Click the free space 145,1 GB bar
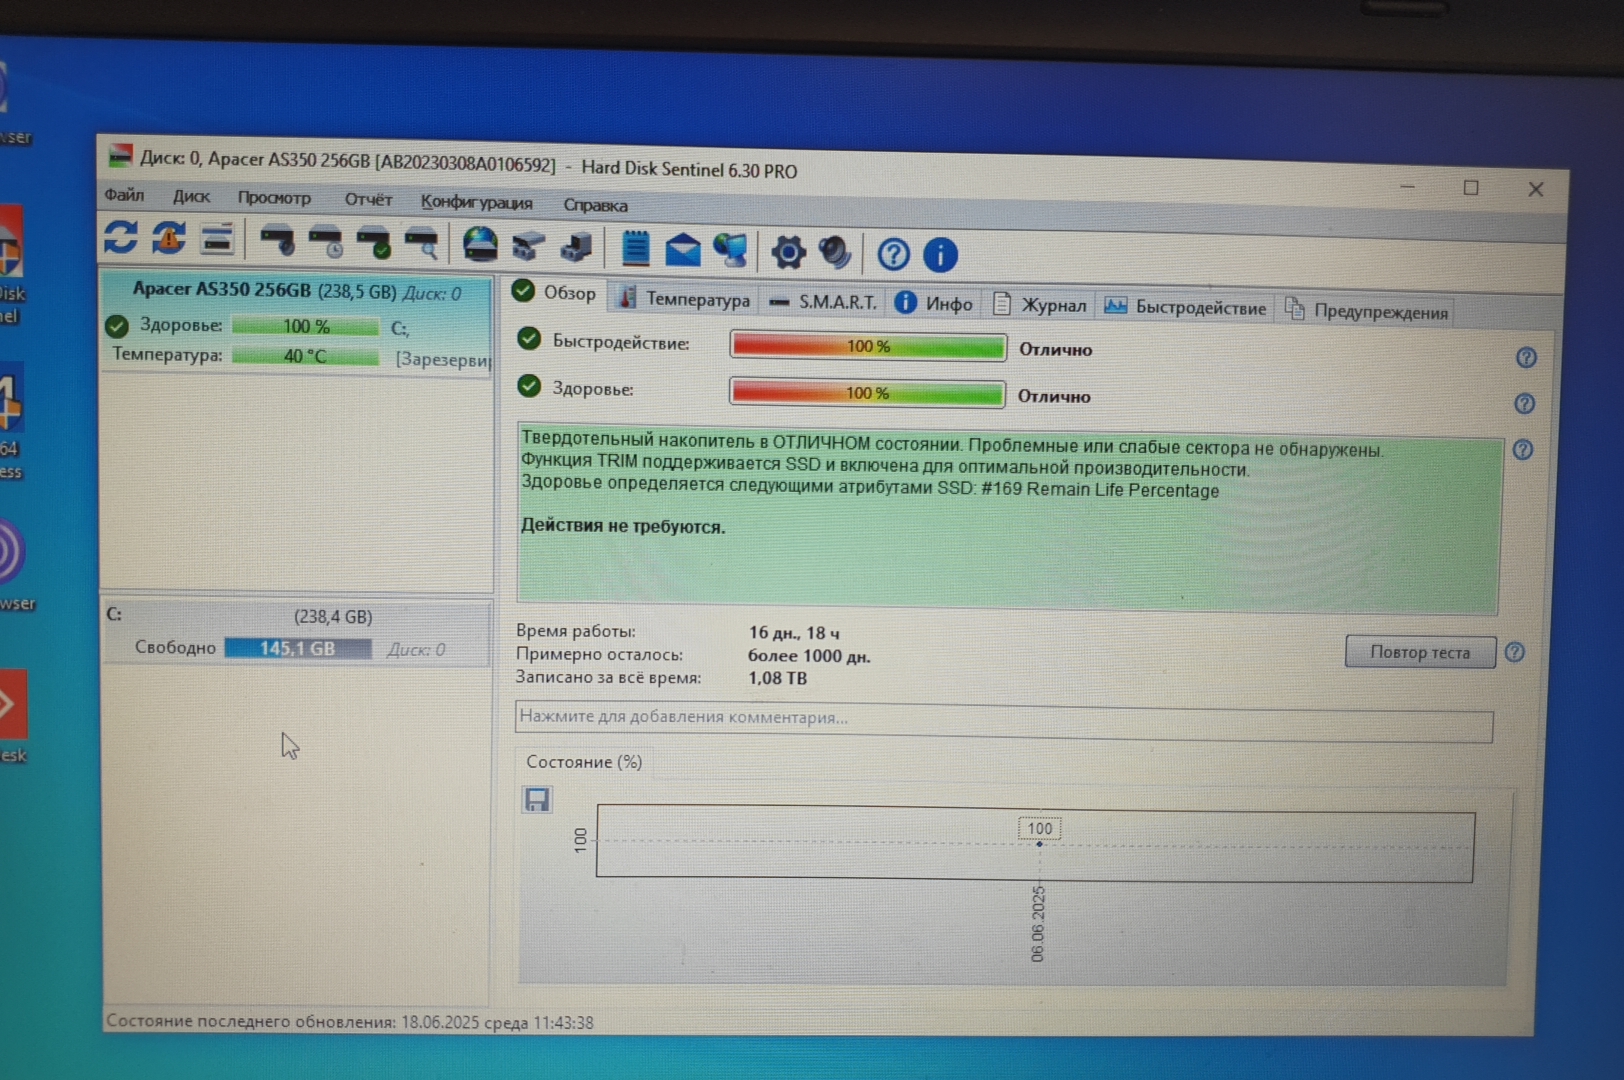 pos(298,648)
